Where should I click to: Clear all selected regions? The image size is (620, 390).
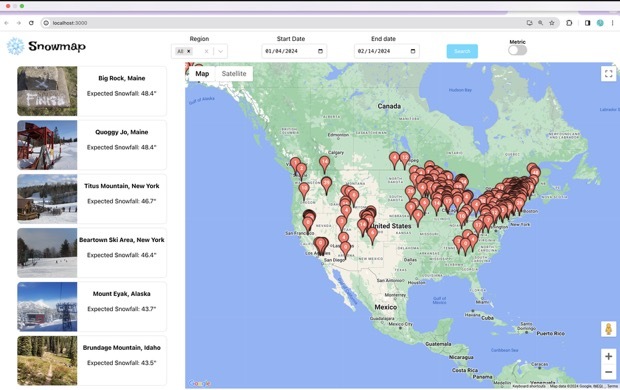coord(206,51)
